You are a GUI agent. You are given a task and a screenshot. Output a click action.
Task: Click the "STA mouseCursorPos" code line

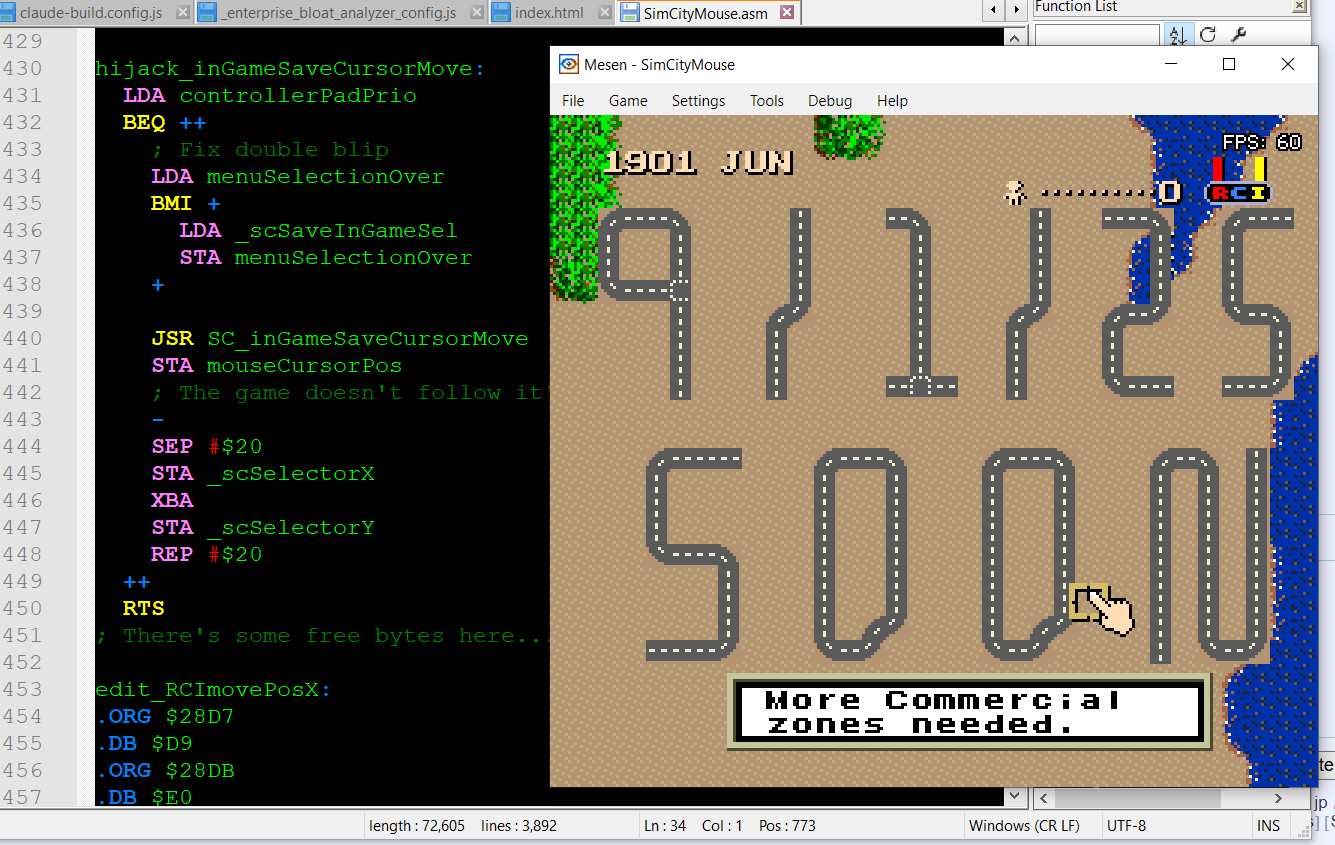pos(277,366)
